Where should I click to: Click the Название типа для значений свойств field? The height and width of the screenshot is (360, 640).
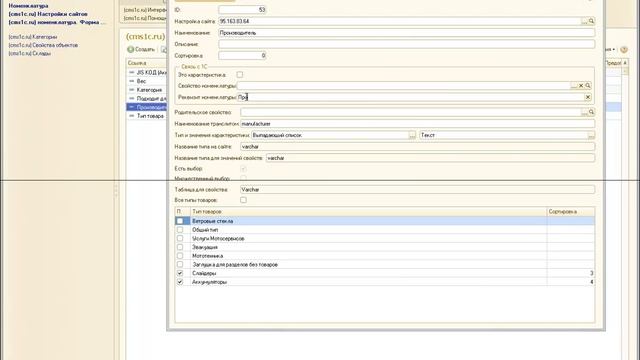(x=430, y=158)
